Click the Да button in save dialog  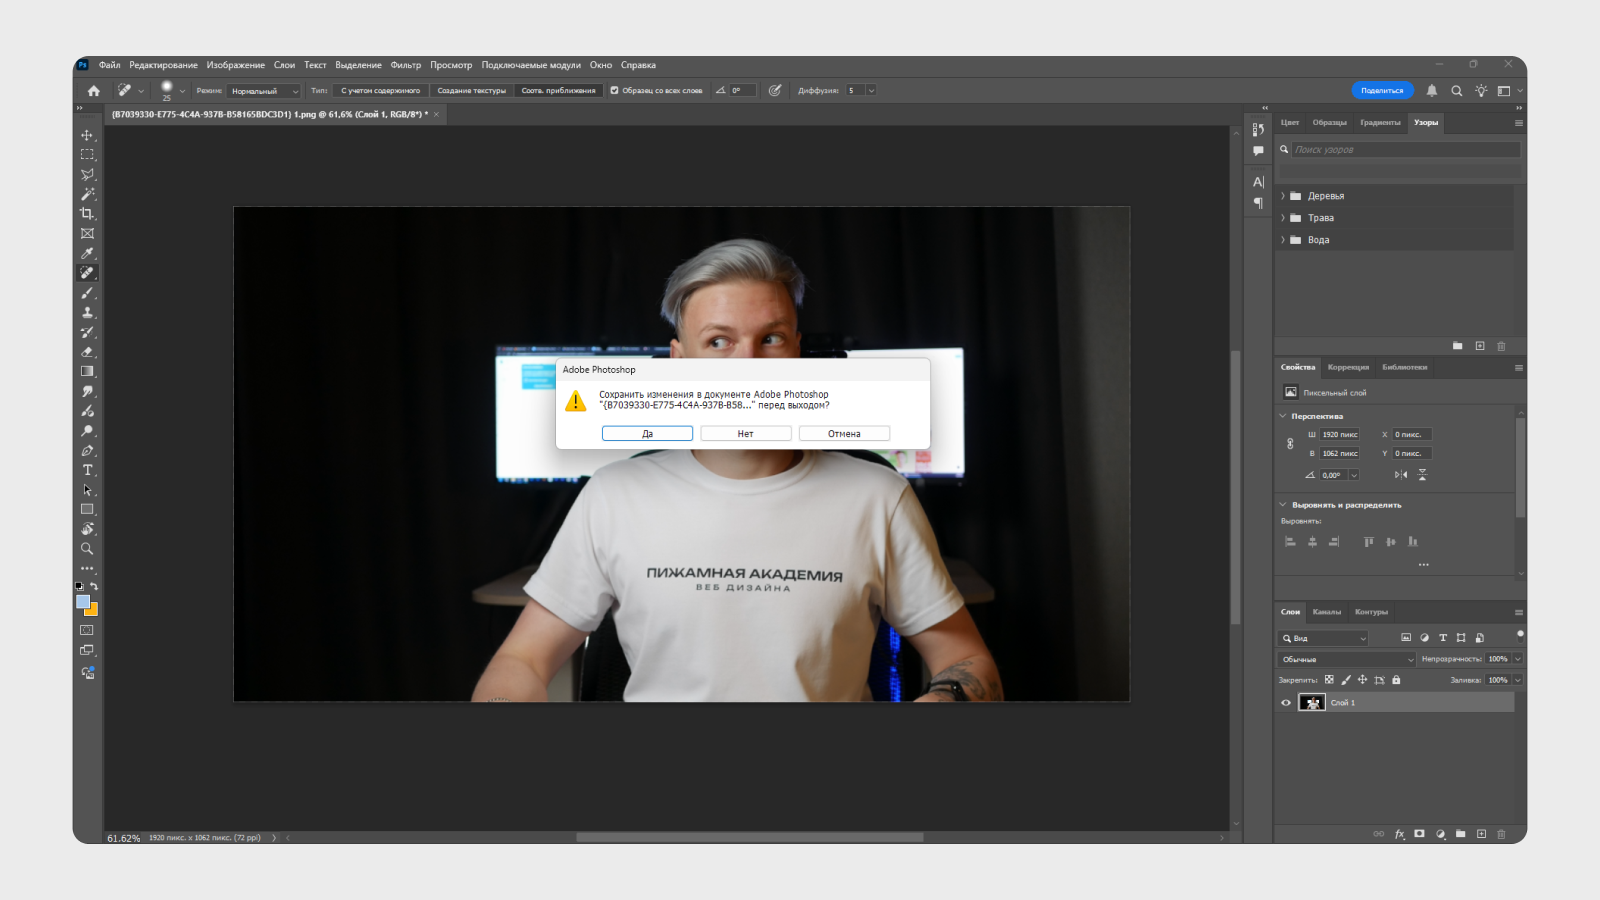(647, 433)
